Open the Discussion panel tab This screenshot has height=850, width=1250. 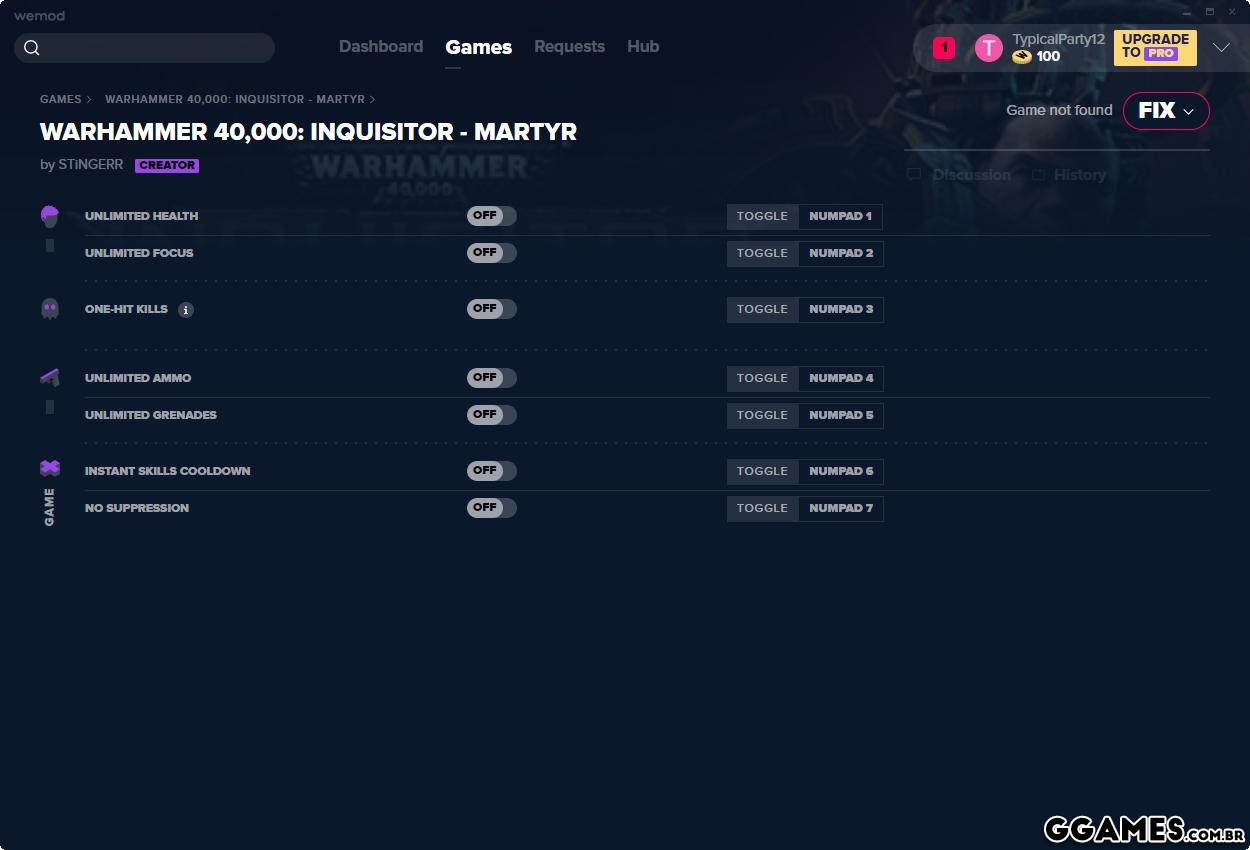click(971, 175)
